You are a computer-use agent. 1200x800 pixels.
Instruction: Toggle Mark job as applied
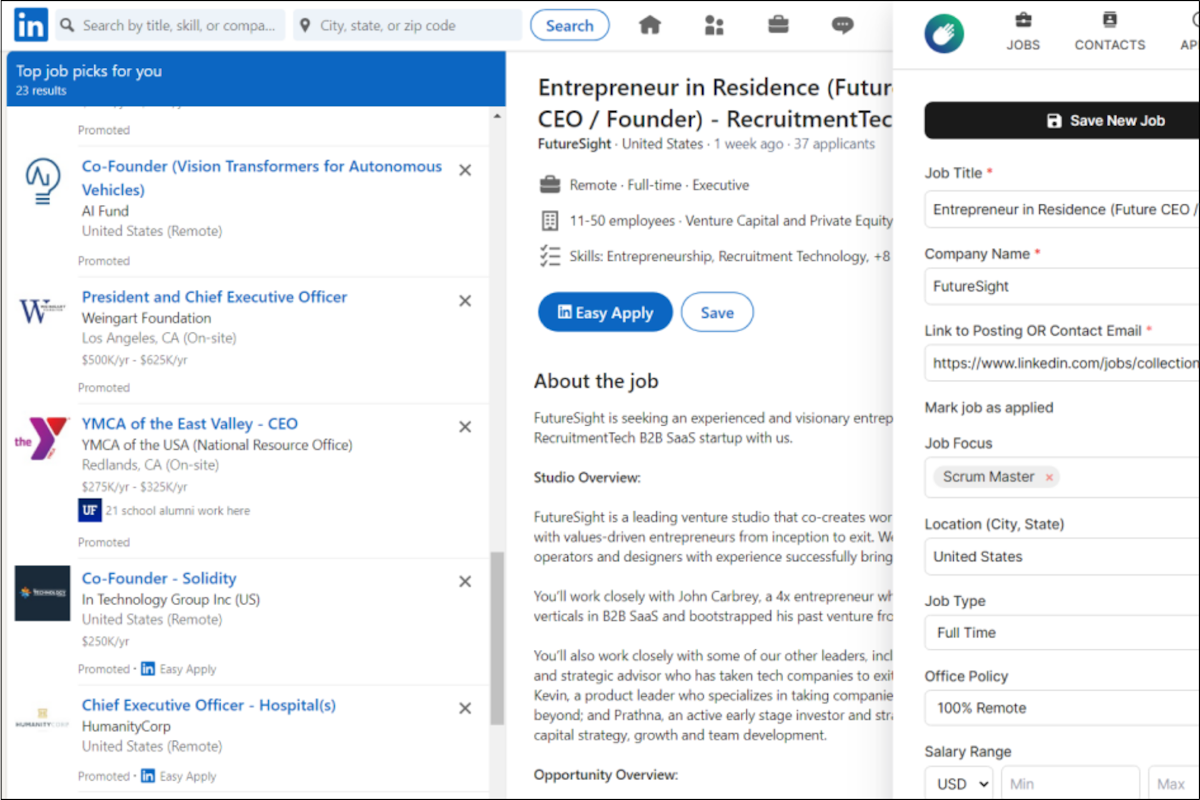tap(989, 407)
